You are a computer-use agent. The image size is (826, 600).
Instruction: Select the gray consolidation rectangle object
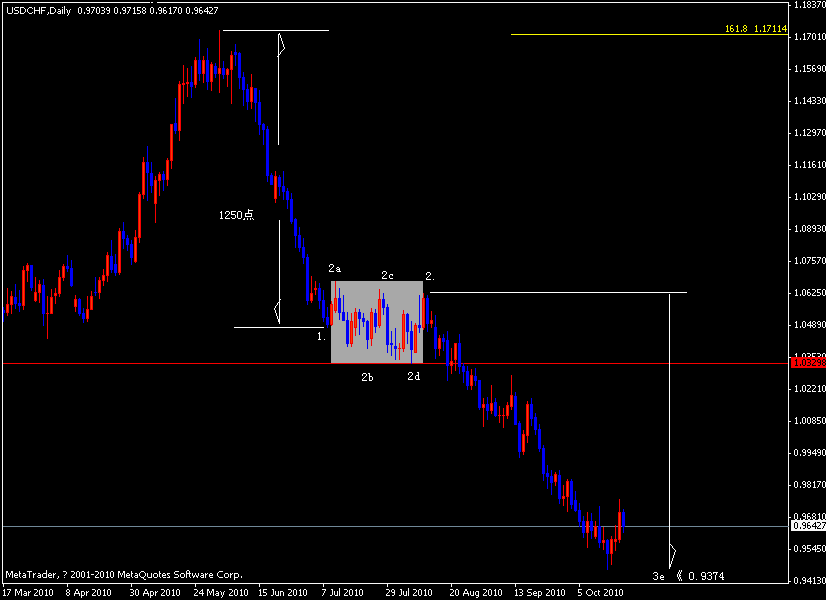(377, 322)
